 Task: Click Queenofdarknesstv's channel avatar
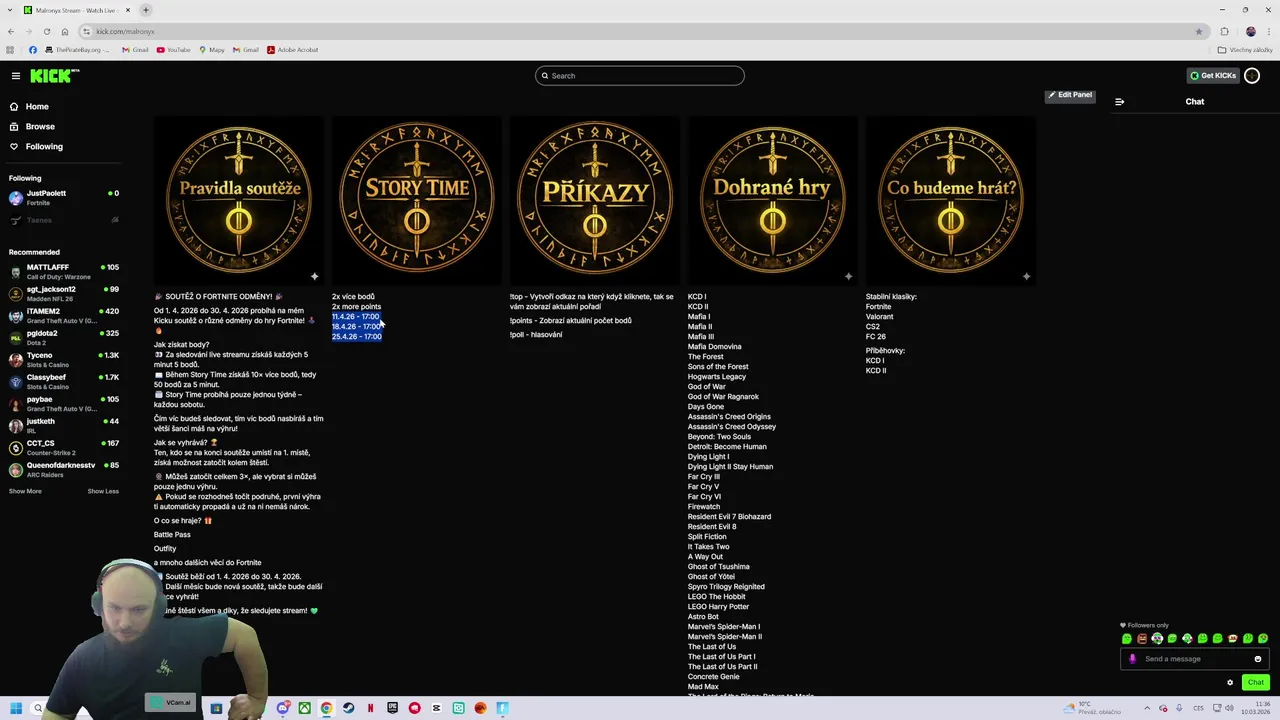(16, 470)
